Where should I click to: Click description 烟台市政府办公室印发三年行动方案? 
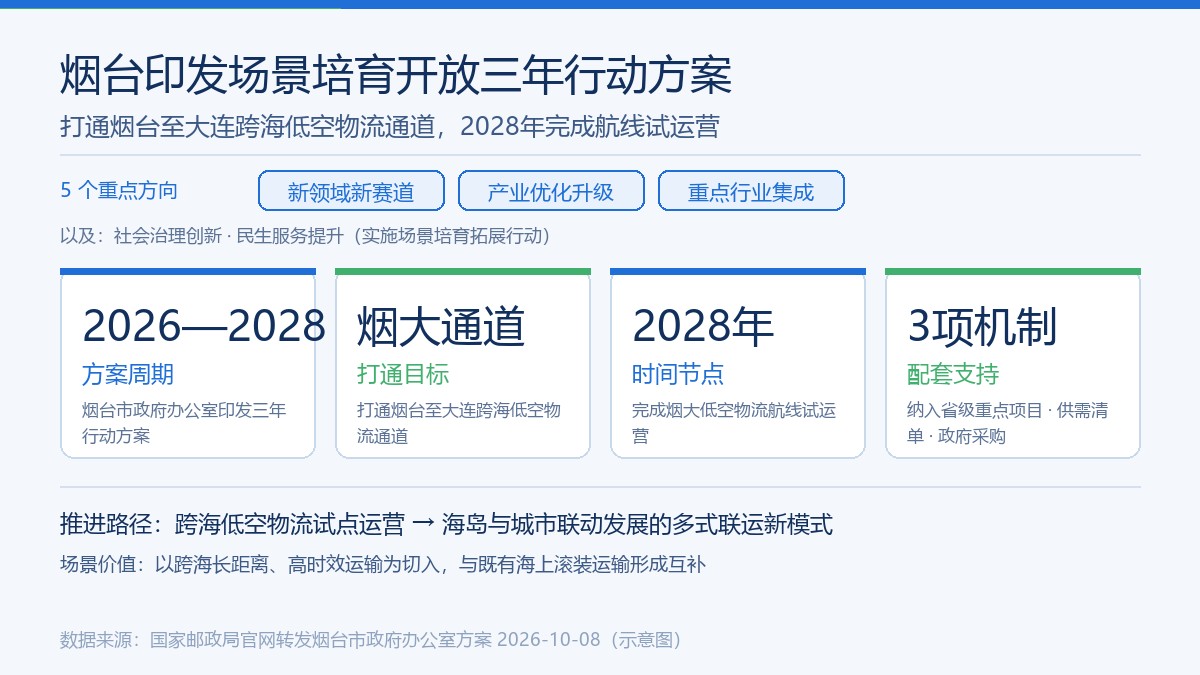pyautogui.click(x=184, y=423)
